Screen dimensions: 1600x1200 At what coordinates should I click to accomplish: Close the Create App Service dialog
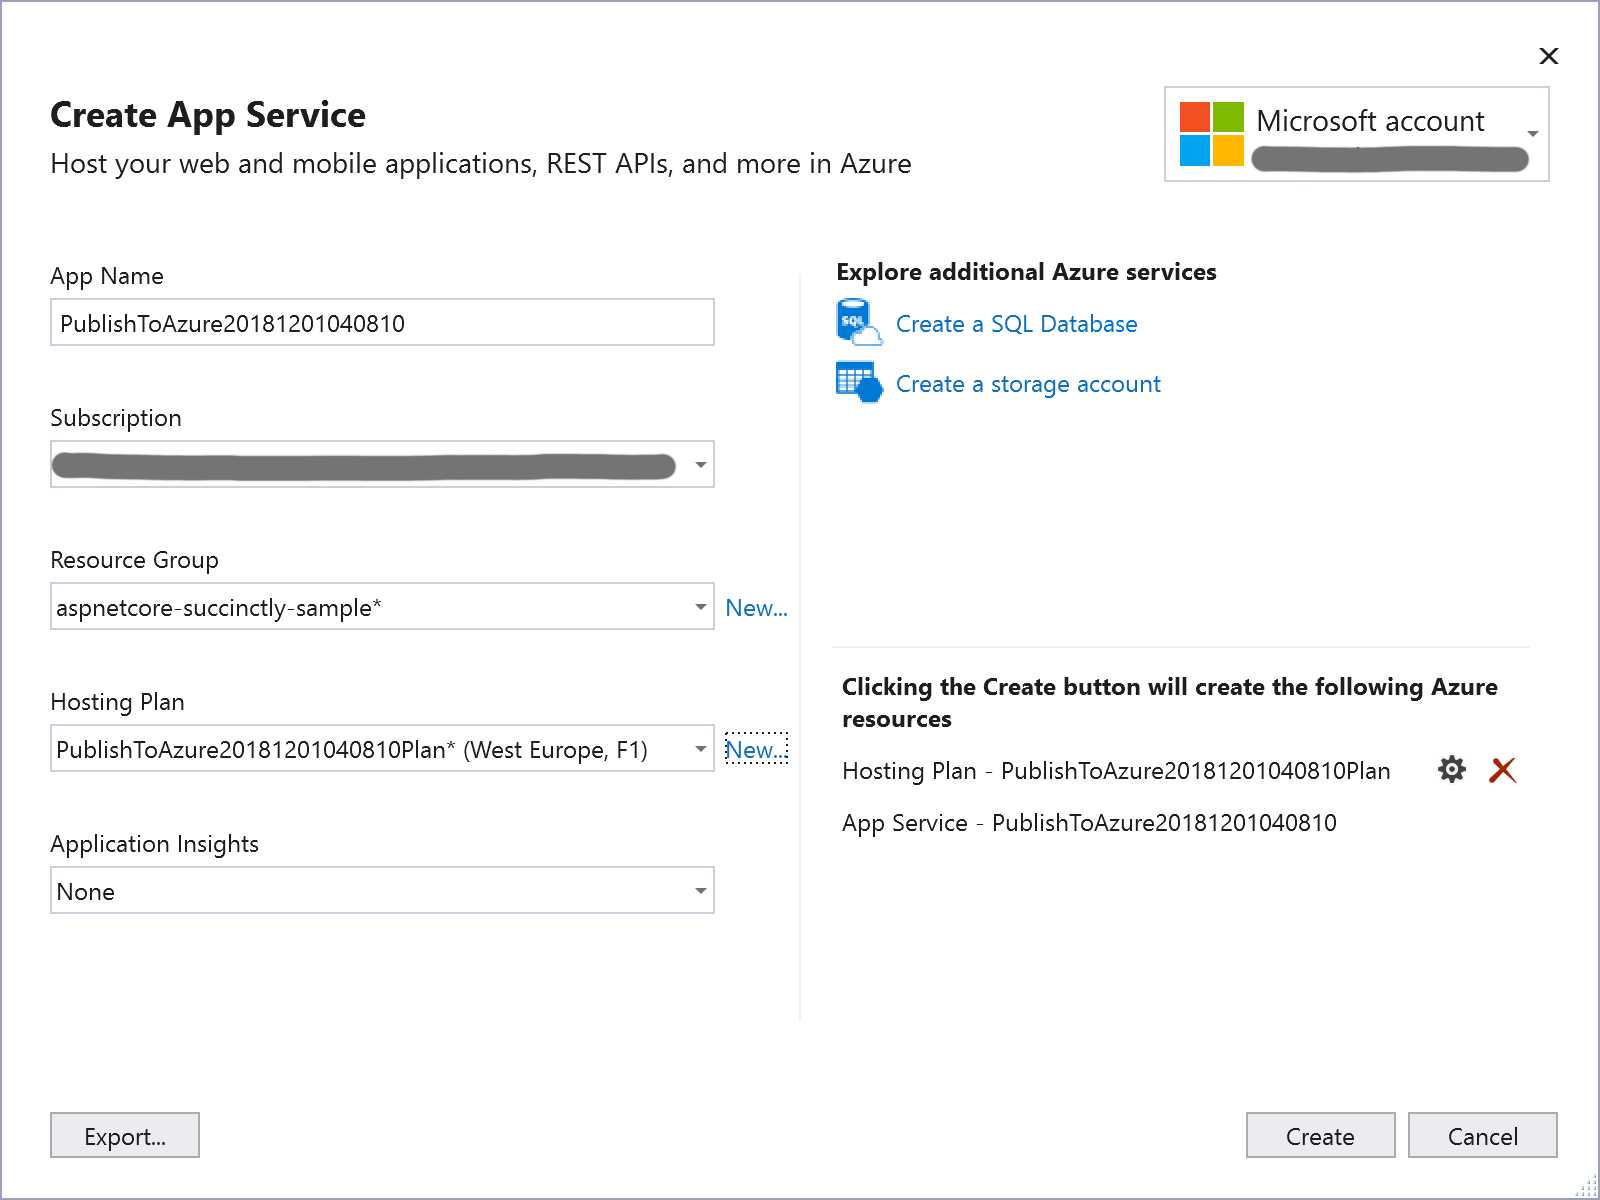pyautogui.click(x=1548, y=56)
